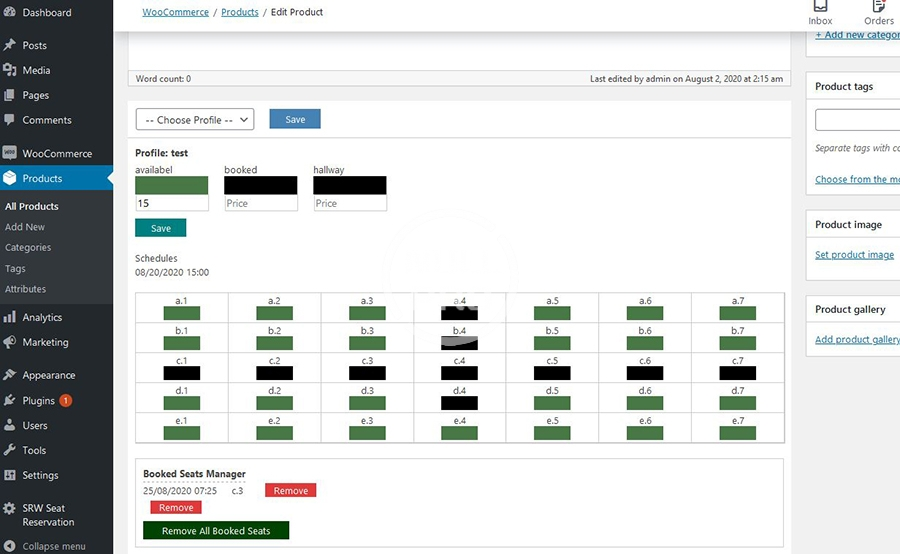Click the Analytics bar chart icon
This screenshot has height=554, width=900.
[10, 317]
